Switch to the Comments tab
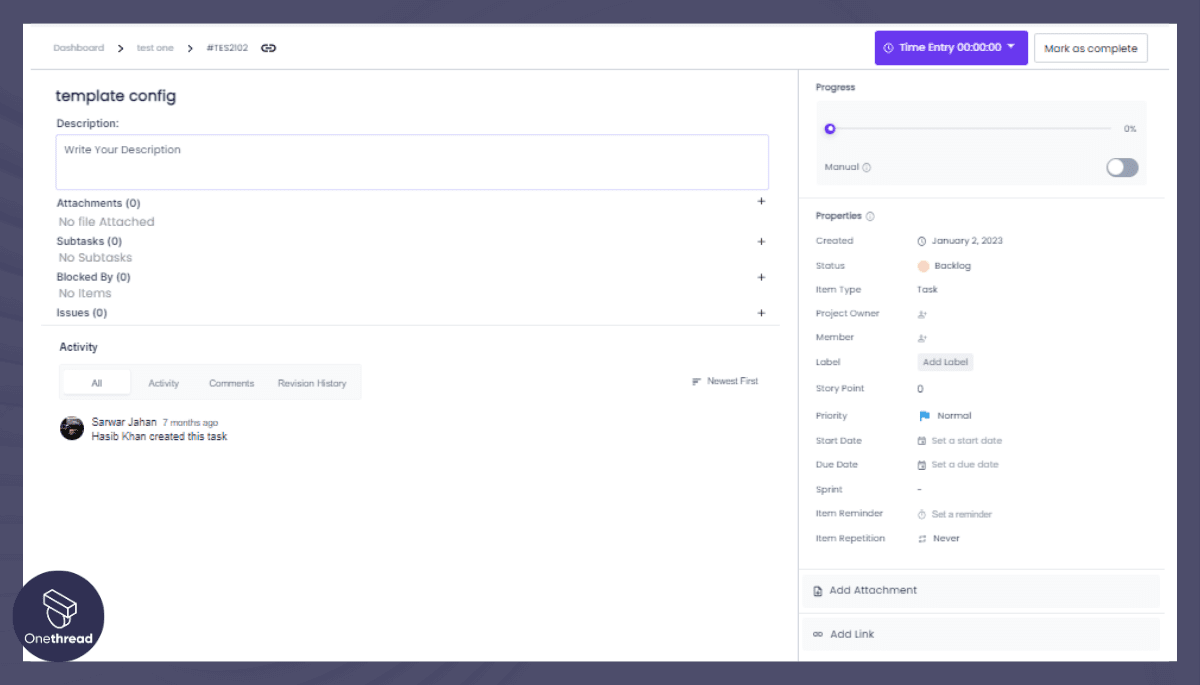Screen dimensions: 1200x685 [x=231, y=383]
